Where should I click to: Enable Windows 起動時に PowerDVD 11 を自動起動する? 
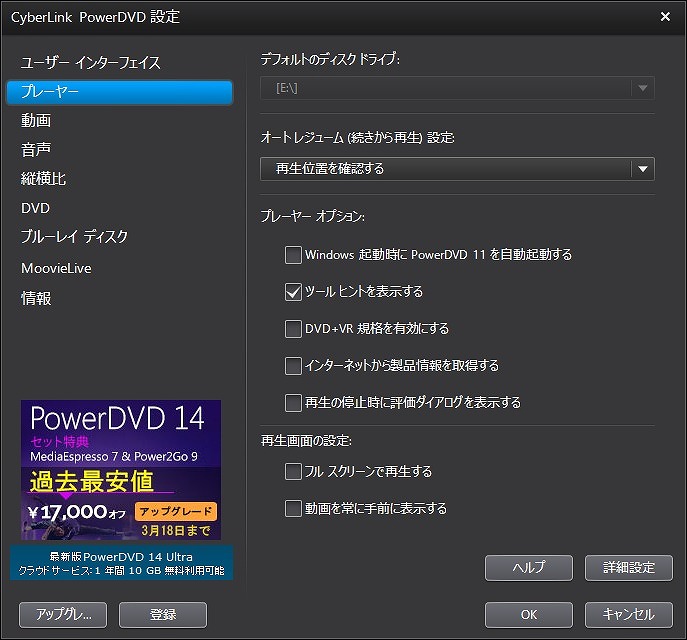click(x=293, y=255)
